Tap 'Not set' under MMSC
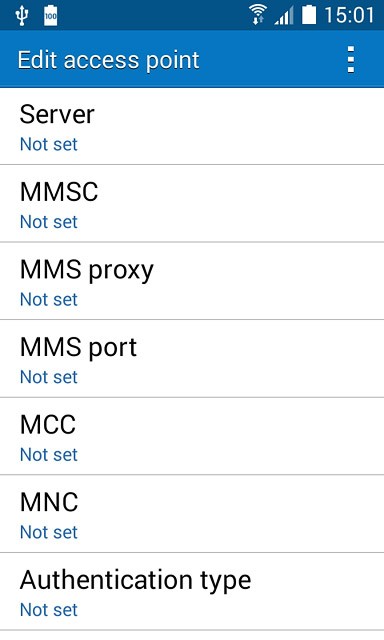 click(x=49, y=222)
